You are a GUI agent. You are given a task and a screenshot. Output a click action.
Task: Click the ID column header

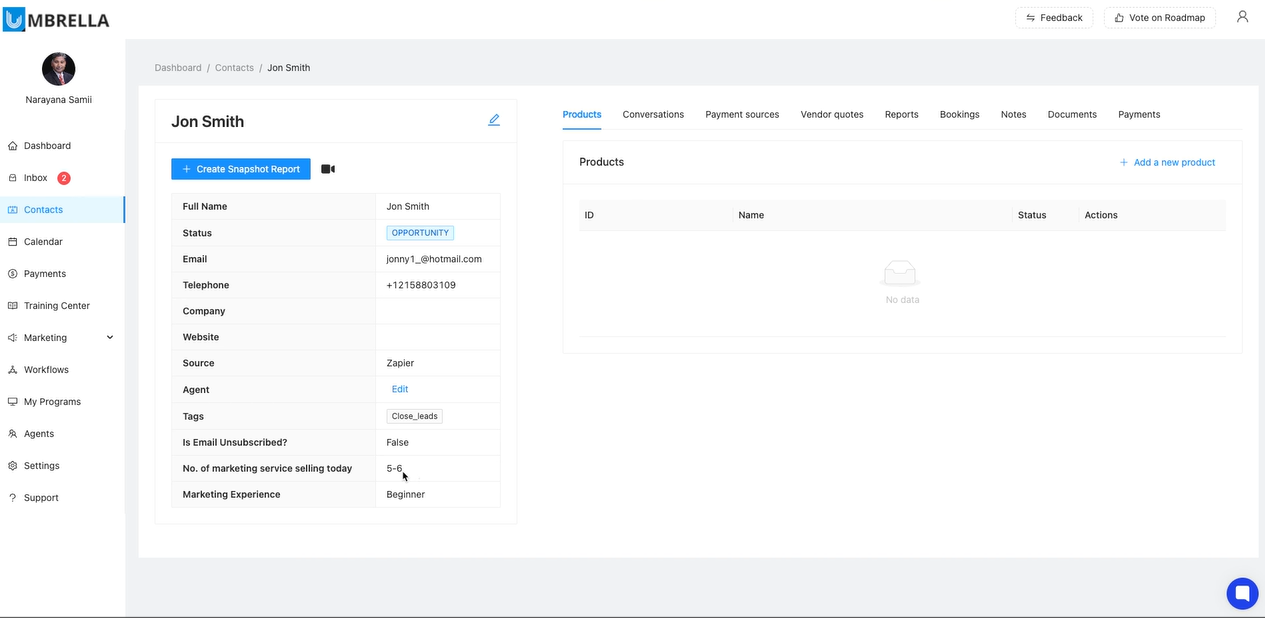coord(589,215)
